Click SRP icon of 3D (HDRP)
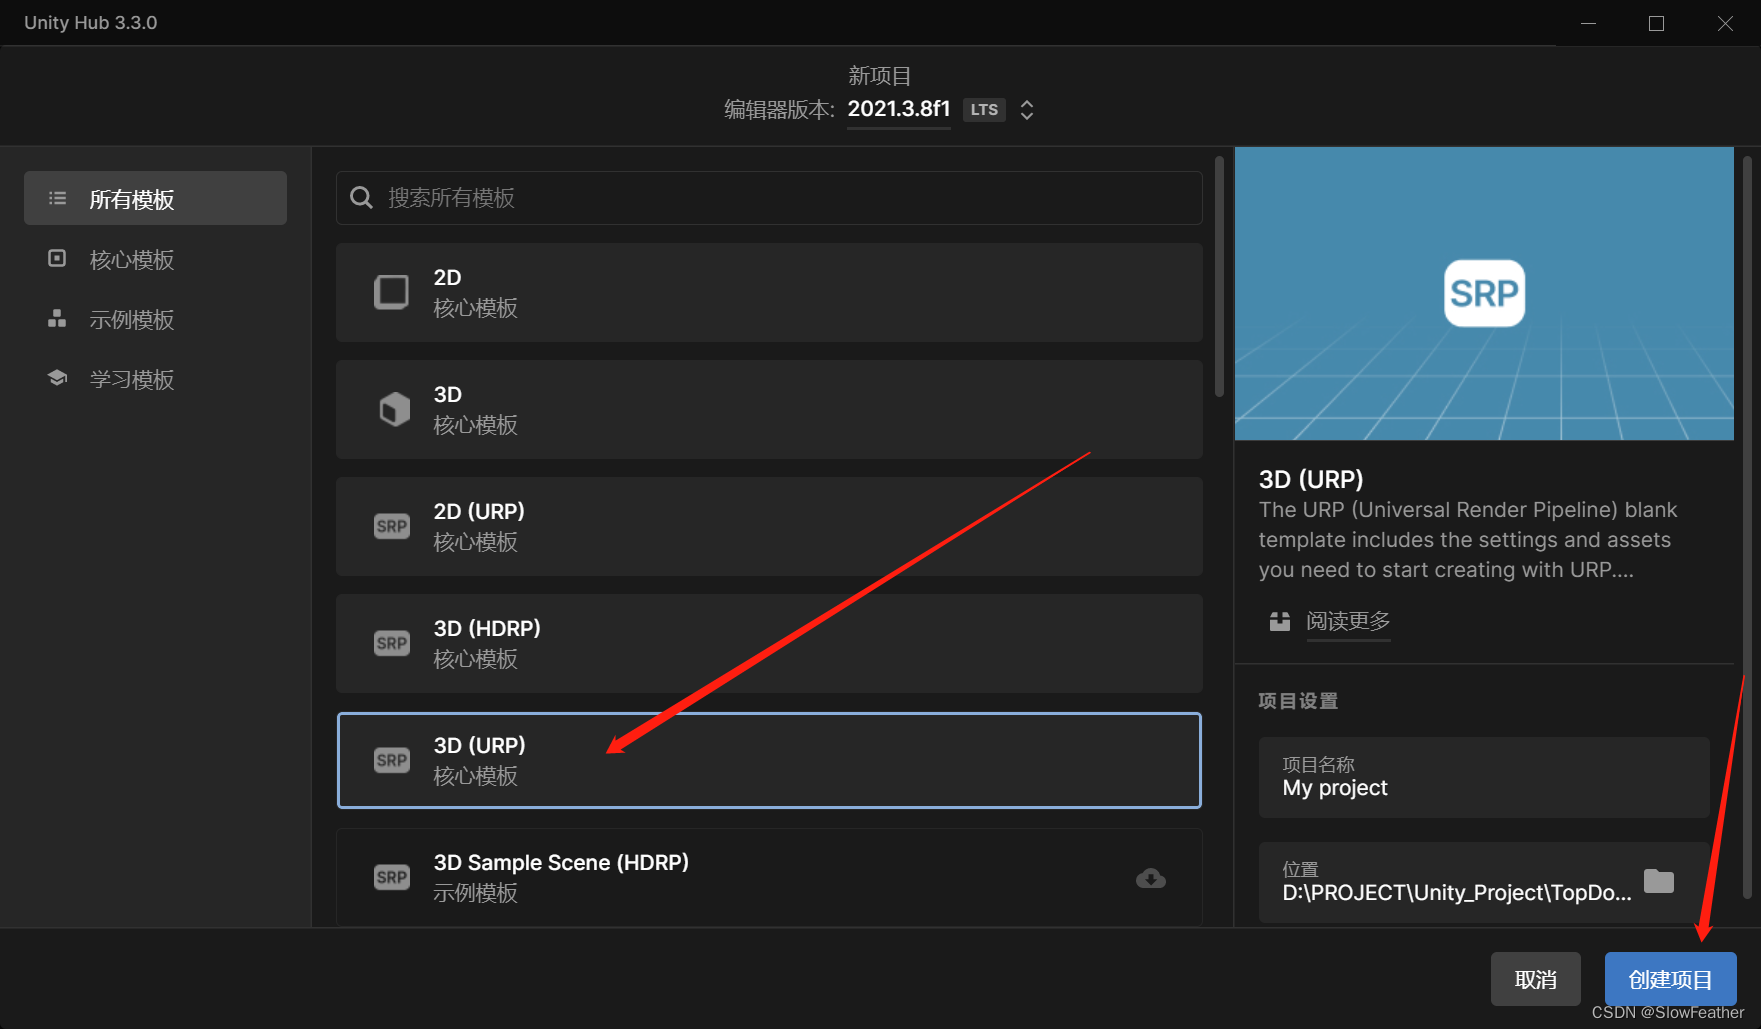The image size is (1761, 1029). point(392,643)
